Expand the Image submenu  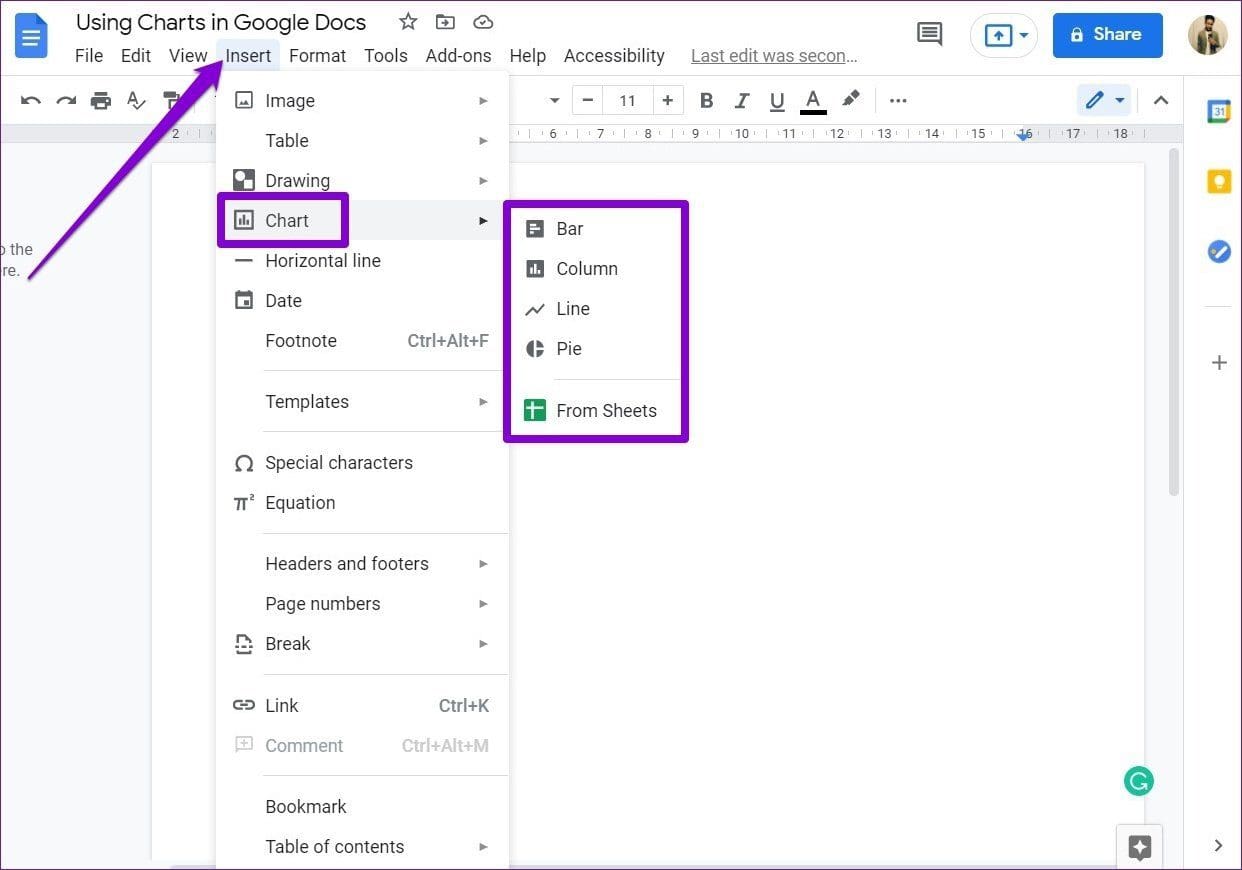coord(362,100)
